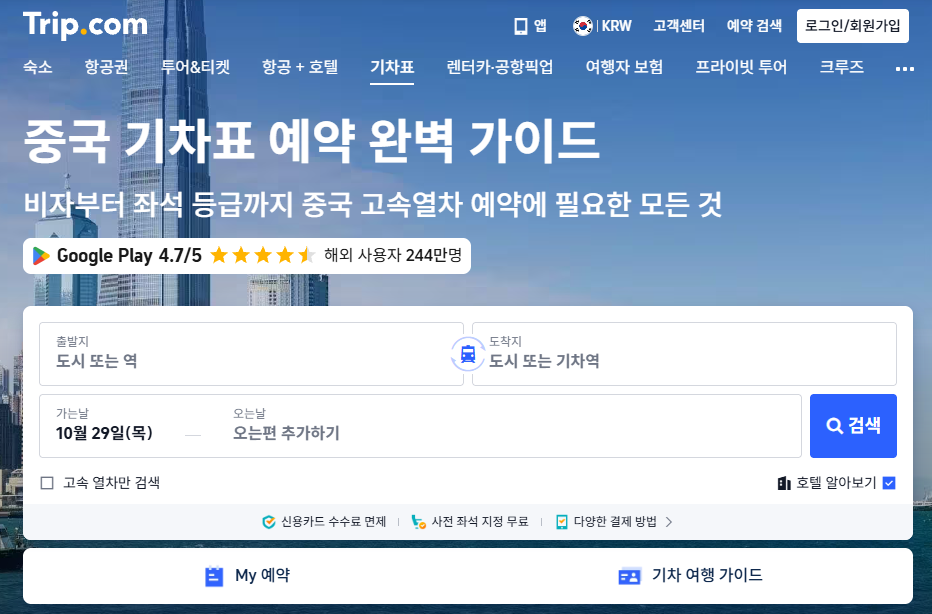This screenshot has height=614, width=932.
Task: Click the hotel building icon
Action: click(783, 483)
